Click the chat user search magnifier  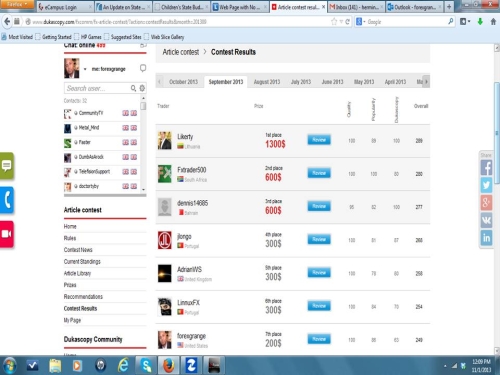[133, 88]
